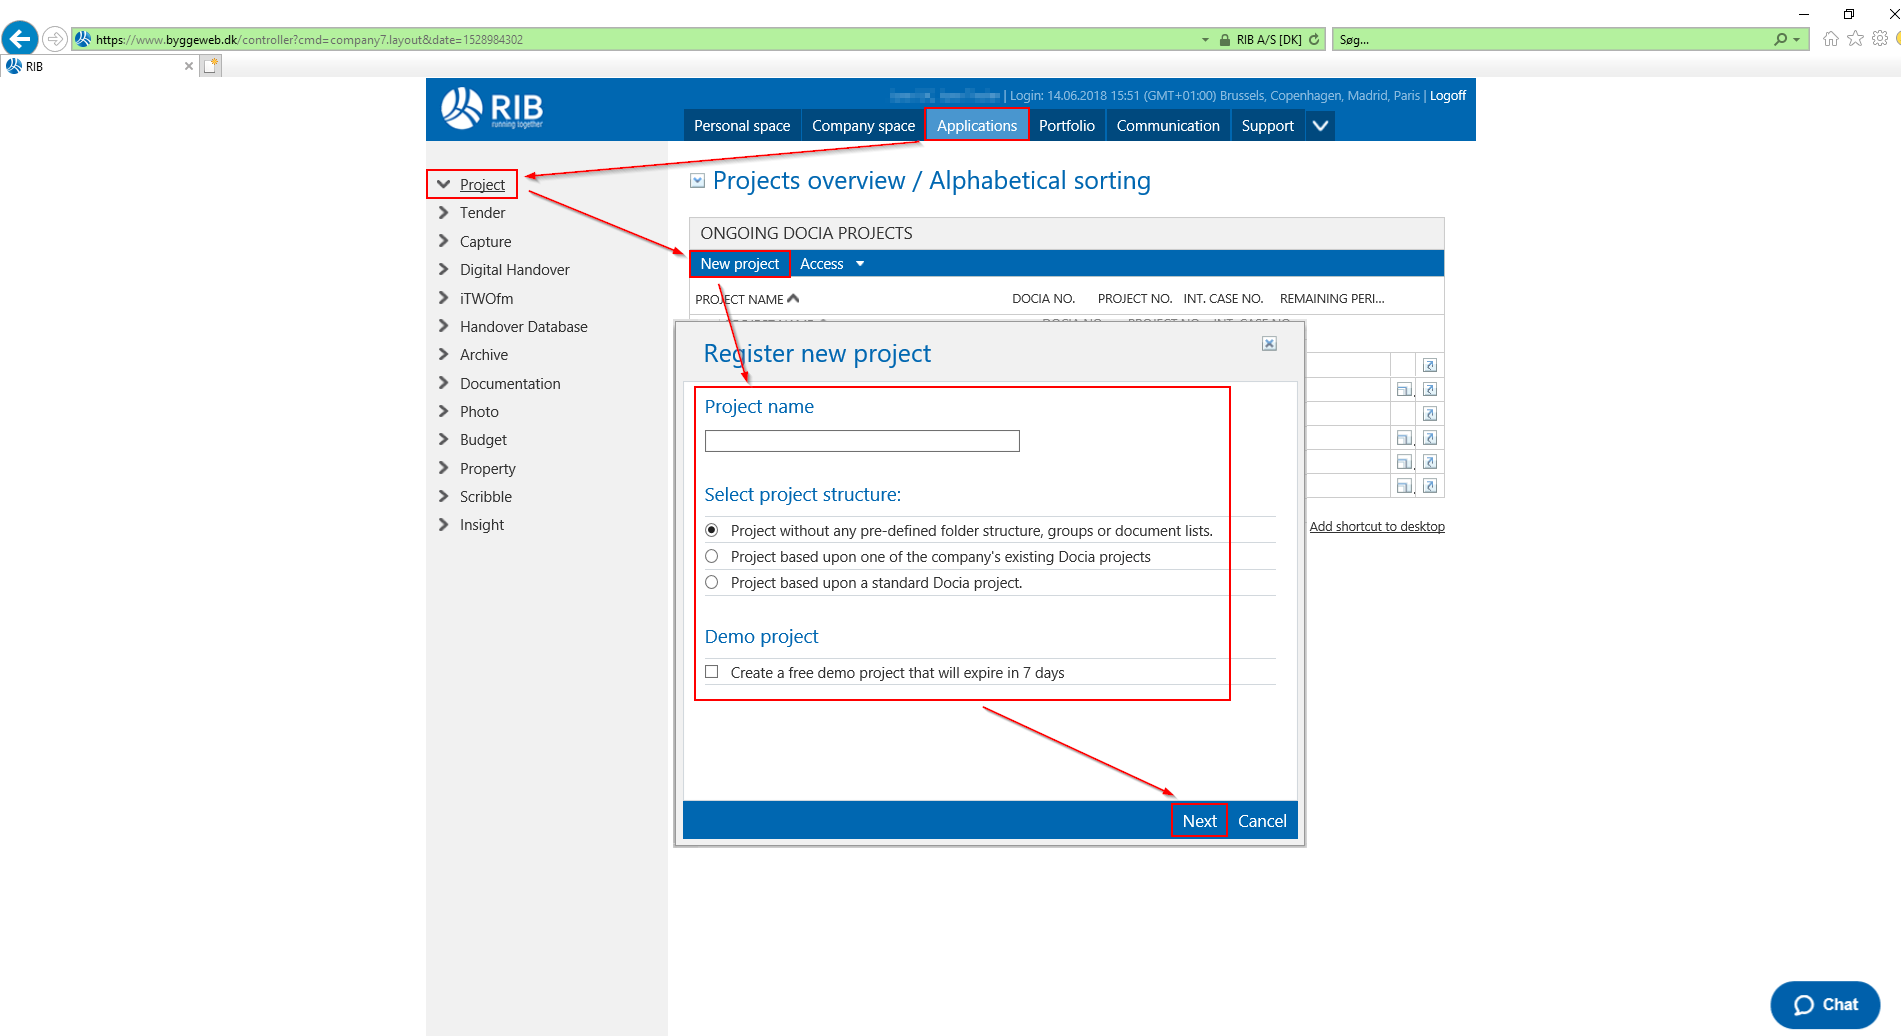The height and width of the screenshot is (1036, 1901).
Task: Click the refresh icon in address bar
Action: click(x=1314, y=40)
